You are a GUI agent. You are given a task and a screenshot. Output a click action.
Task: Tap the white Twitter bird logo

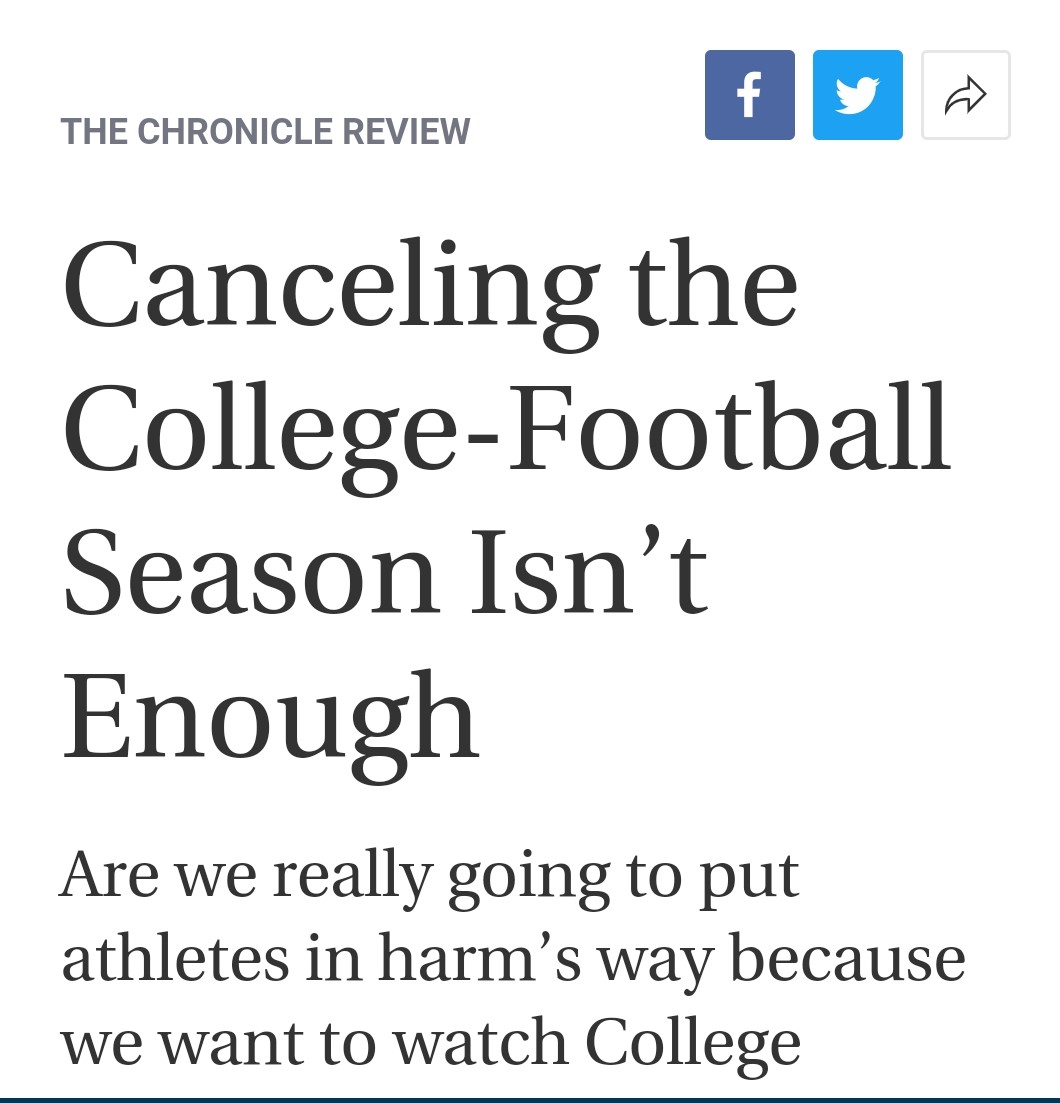pos(857,95)
